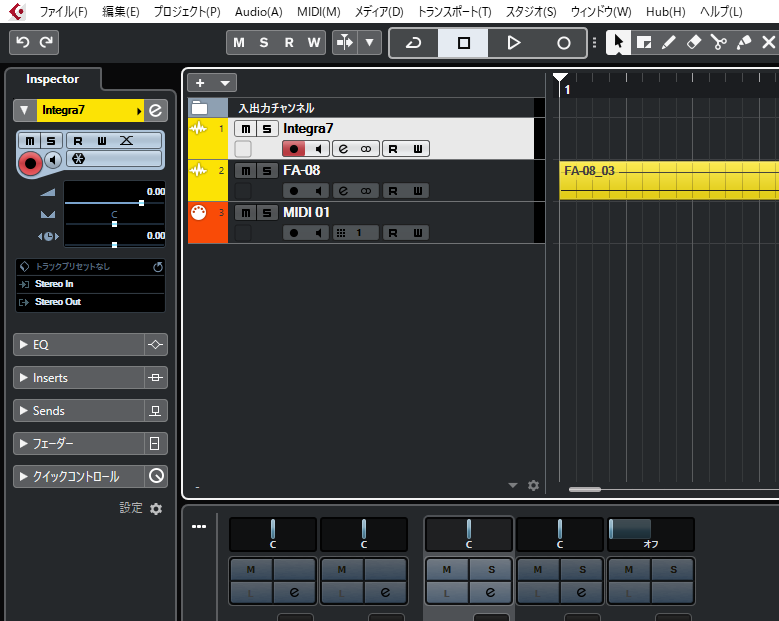Adjust Inspector pan slider at C
This screenshot has width=779, height=621.
click(114, 224)
